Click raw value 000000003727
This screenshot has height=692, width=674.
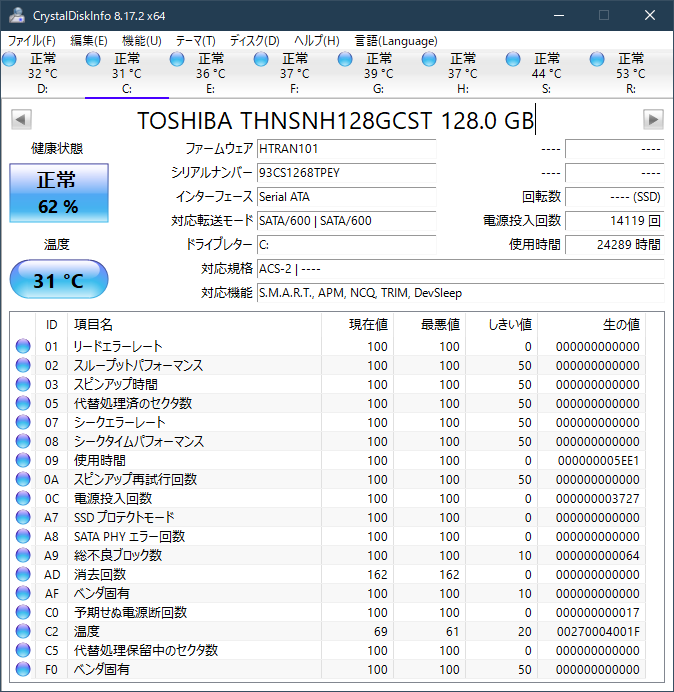pyautogui.click(x=598, y=499)
